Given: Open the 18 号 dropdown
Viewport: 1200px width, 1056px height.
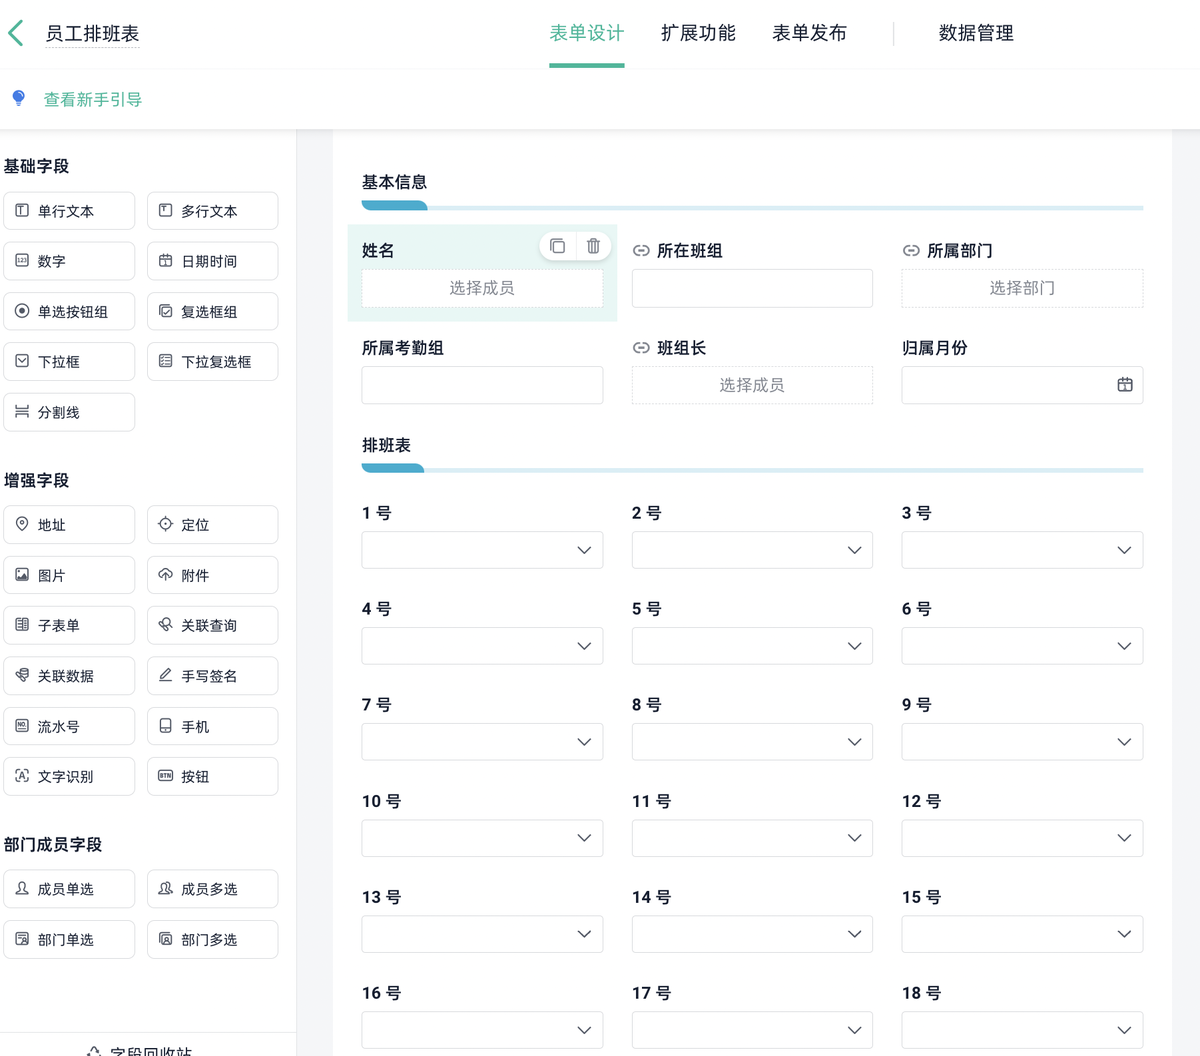Looking at the screenshot, I should point(1022,1029).
